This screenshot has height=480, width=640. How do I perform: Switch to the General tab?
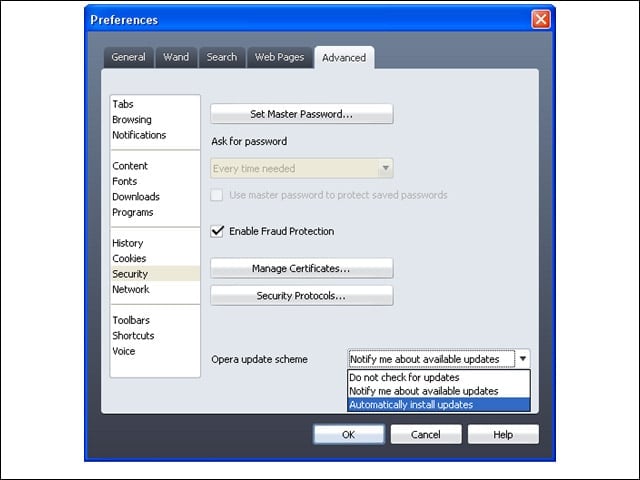click(129, 57)
